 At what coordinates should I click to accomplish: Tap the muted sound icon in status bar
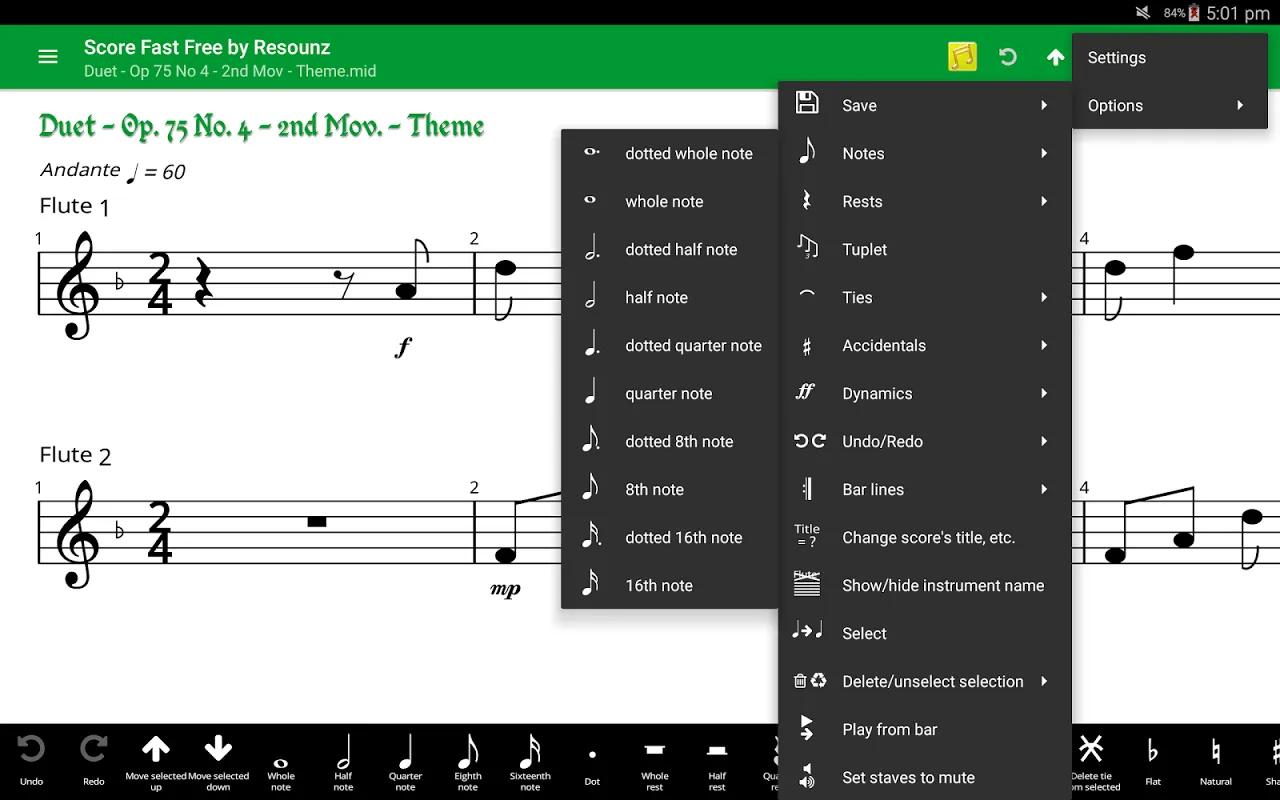(x=1143, y=13)
